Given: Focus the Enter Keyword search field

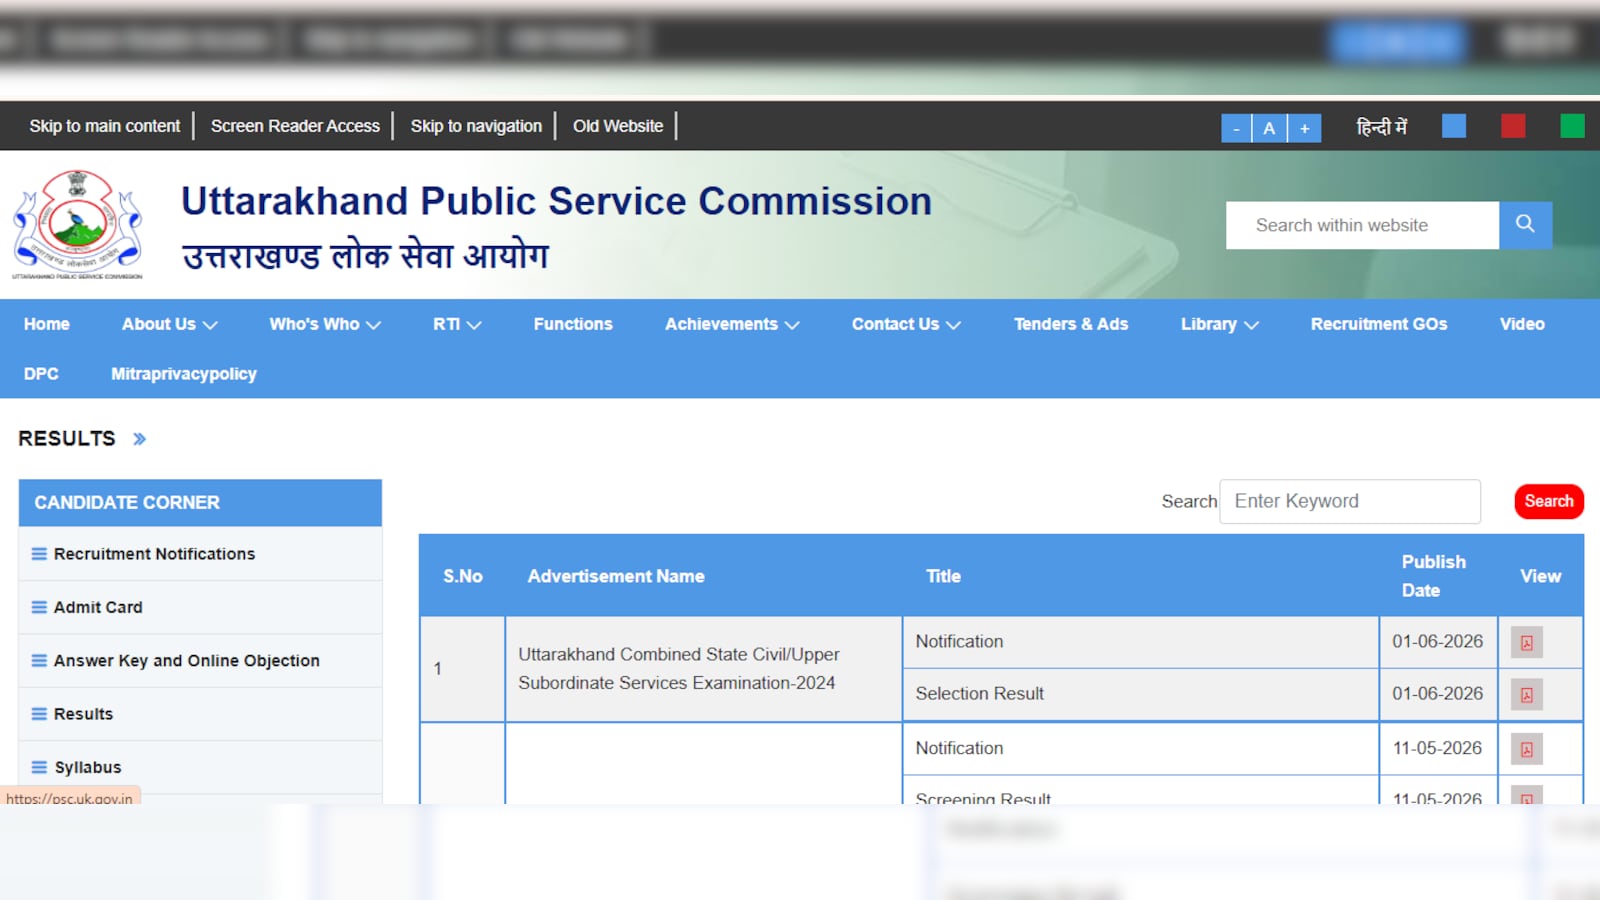Looking at the screenshot, I should 1350,501.
